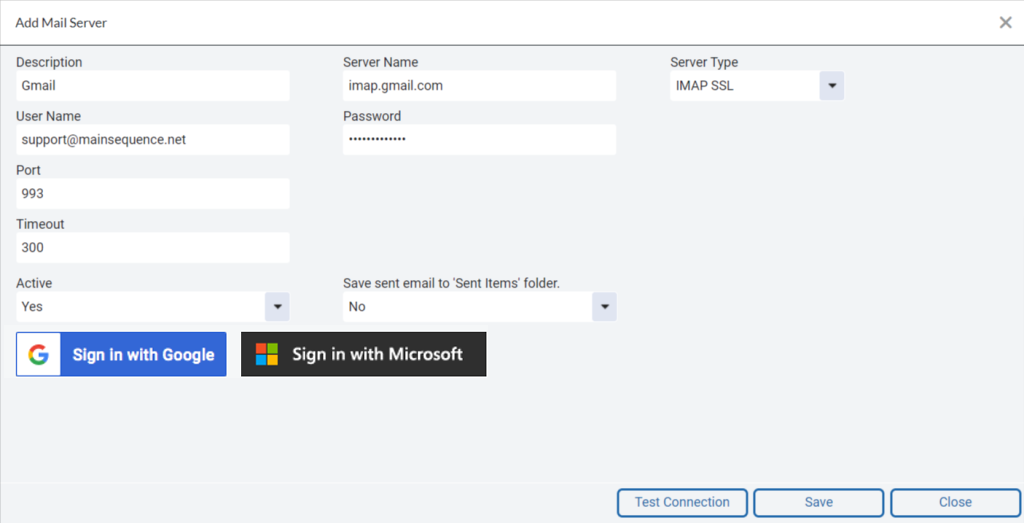The width and height of the screenshot is (1024, 523).
Task: Click the Sent Items value showing No
Action: point(467,307)
